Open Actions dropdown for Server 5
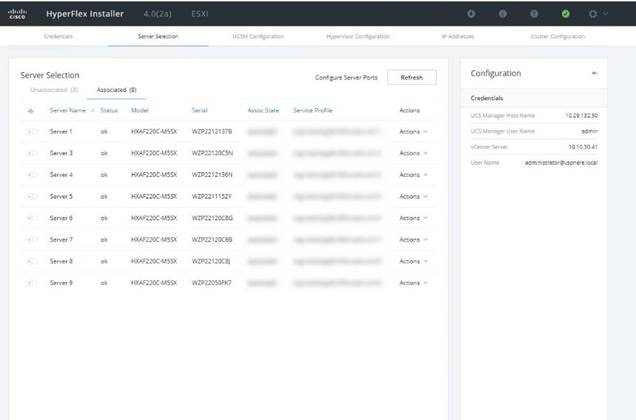The width and height of the screenshot is (636, 420). point(413,196)
